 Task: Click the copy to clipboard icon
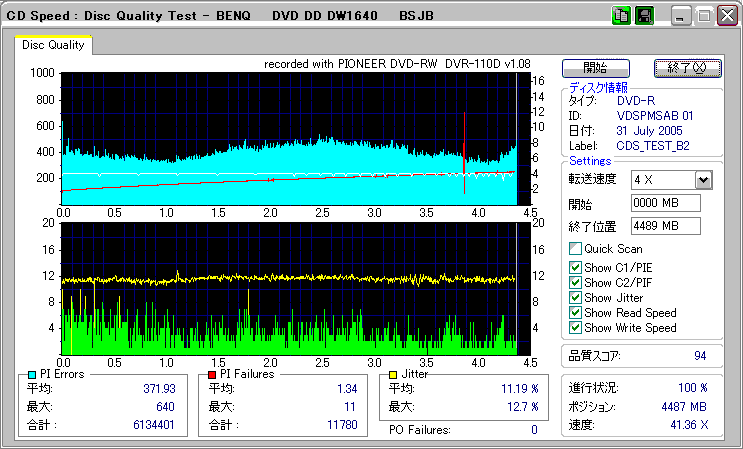pos(621,16)
